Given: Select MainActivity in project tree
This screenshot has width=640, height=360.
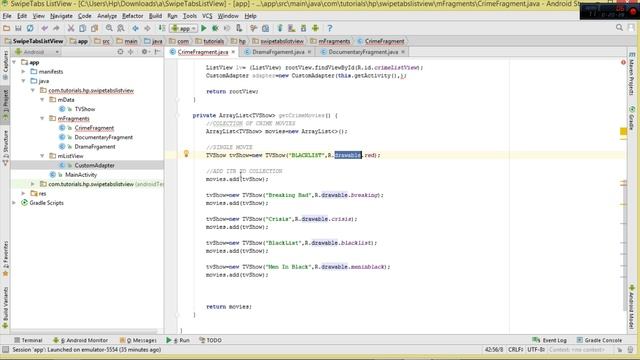Looking at the screenshot, I should click(x=81, y=175).
